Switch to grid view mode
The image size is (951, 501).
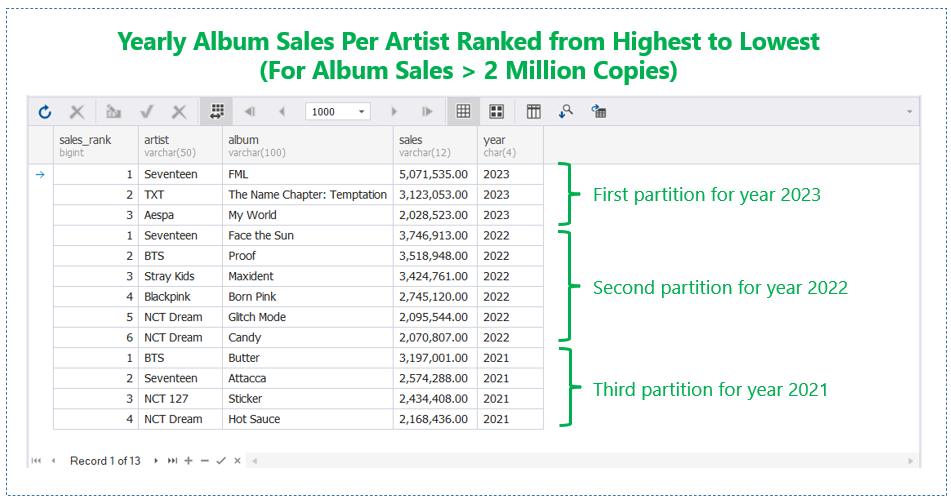click(463, 112)
